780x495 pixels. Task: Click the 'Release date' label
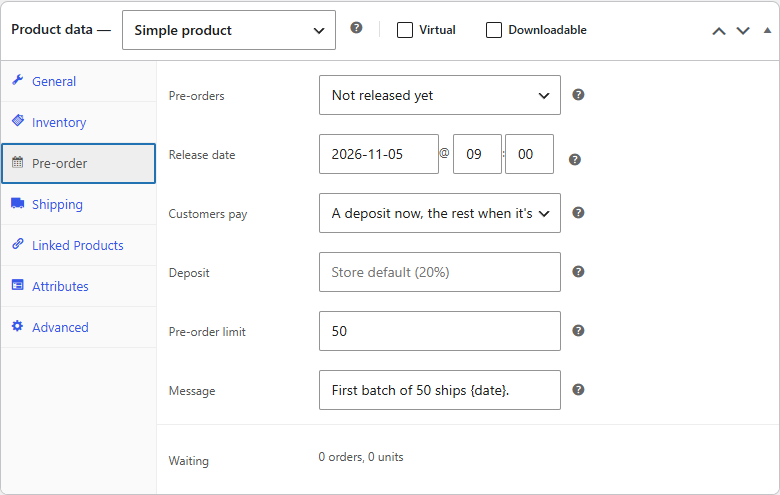coord(202,155)
